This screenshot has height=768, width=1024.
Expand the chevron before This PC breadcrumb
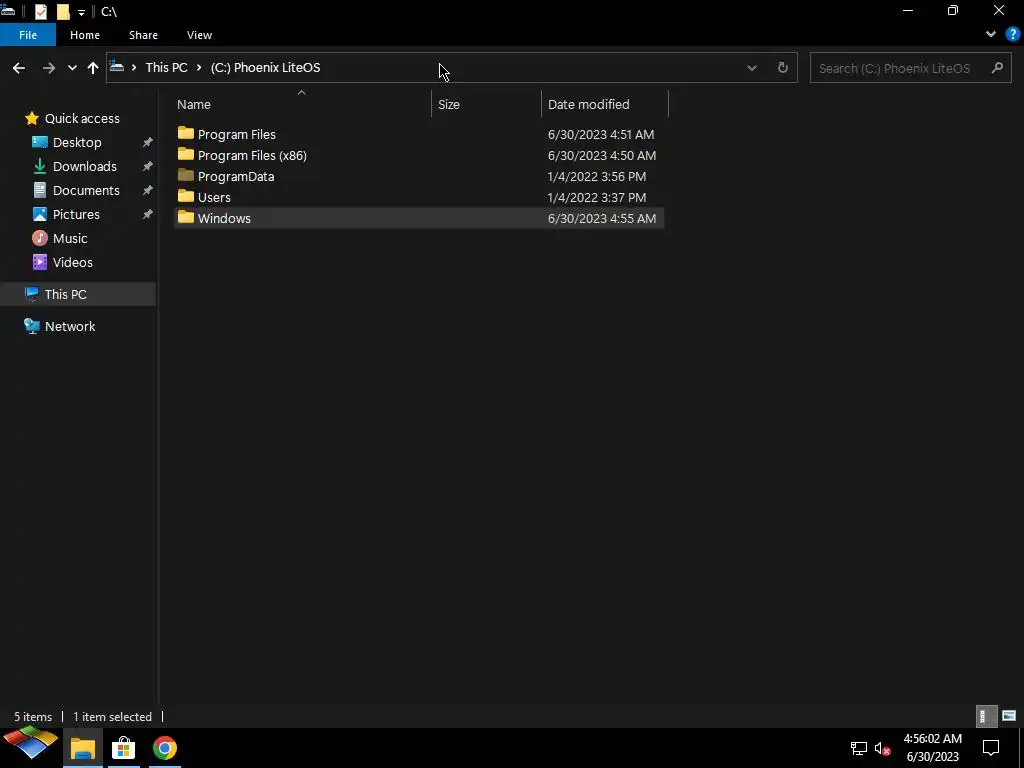pyautogui.click(x=134, y=67)
